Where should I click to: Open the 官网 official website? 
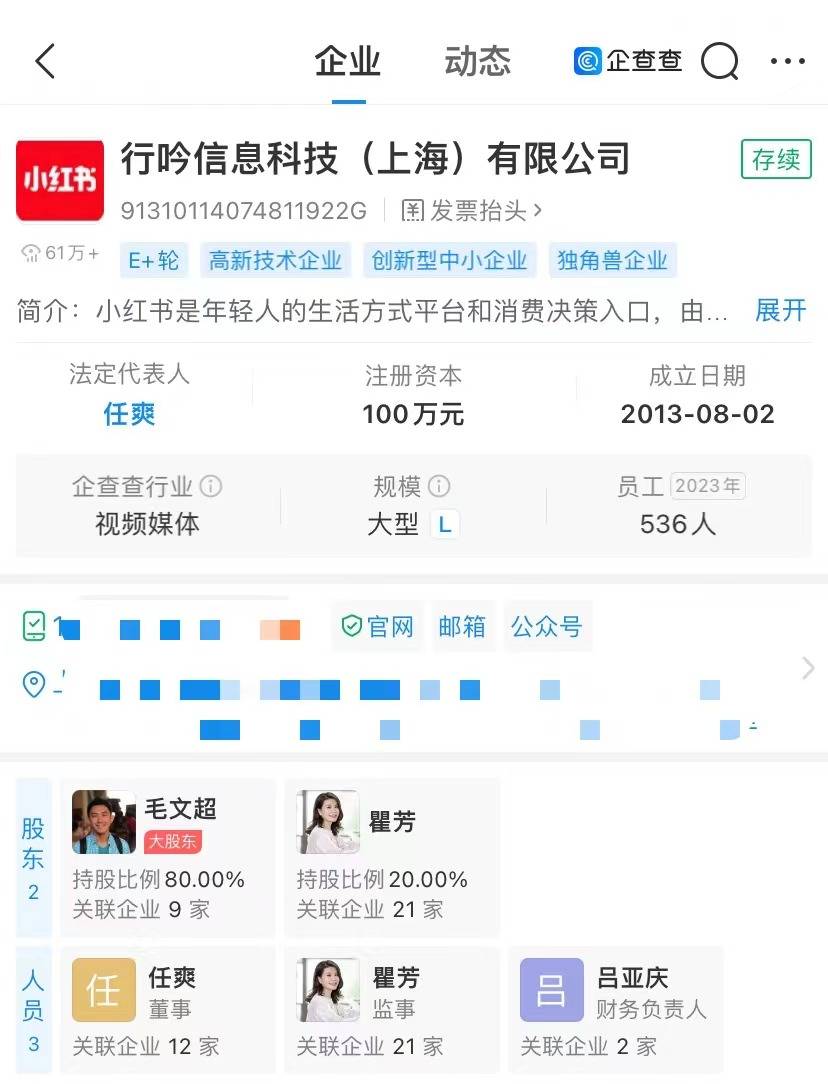click(377, 626)
